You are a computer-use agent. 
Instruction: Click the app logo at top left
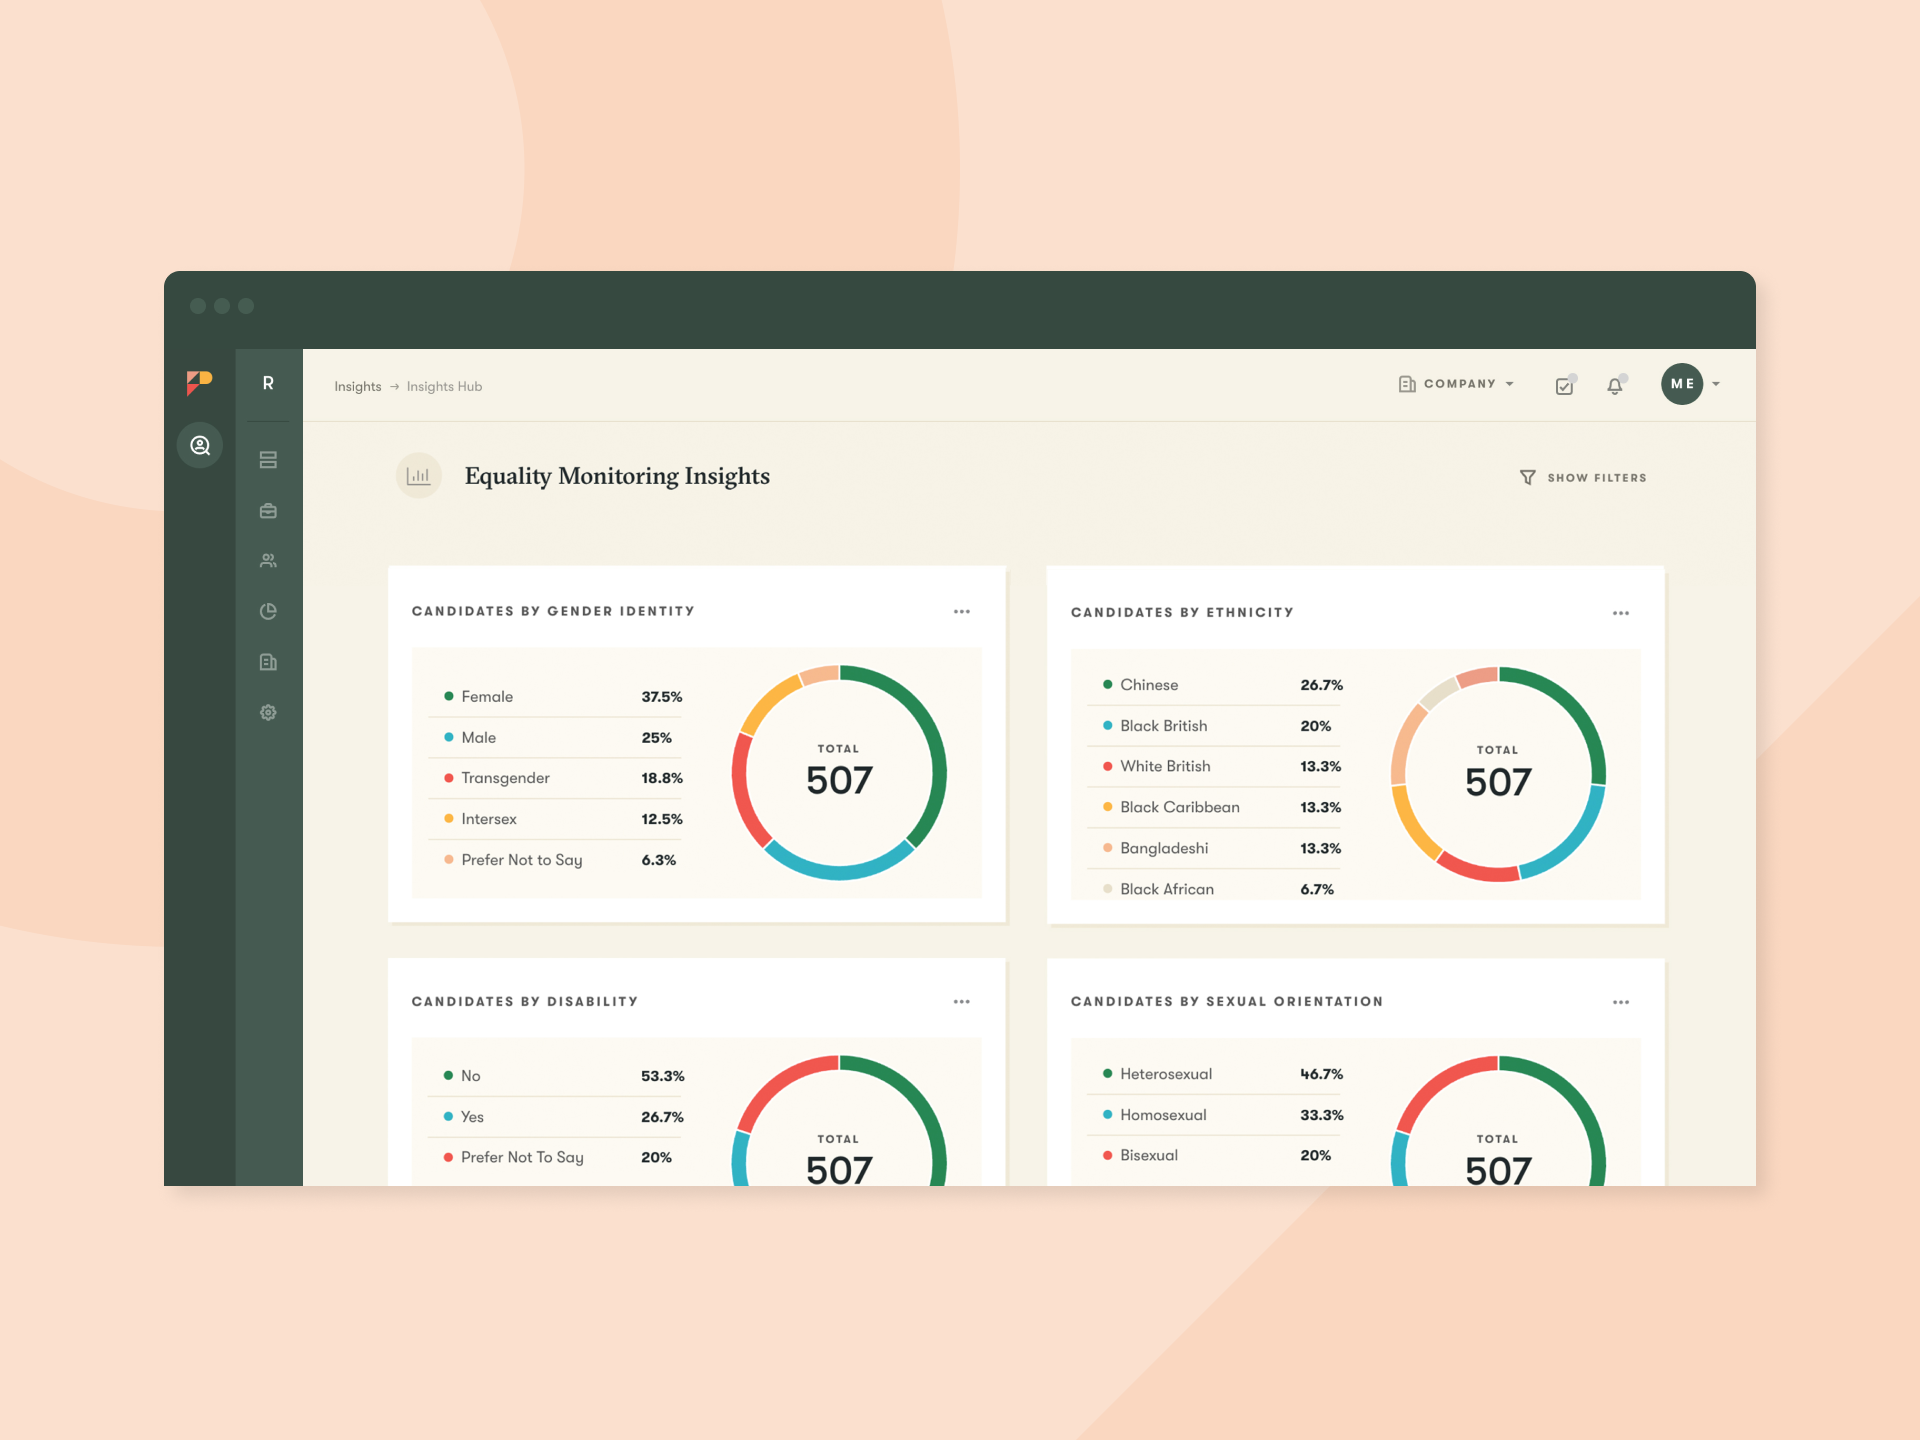[199, 382]
